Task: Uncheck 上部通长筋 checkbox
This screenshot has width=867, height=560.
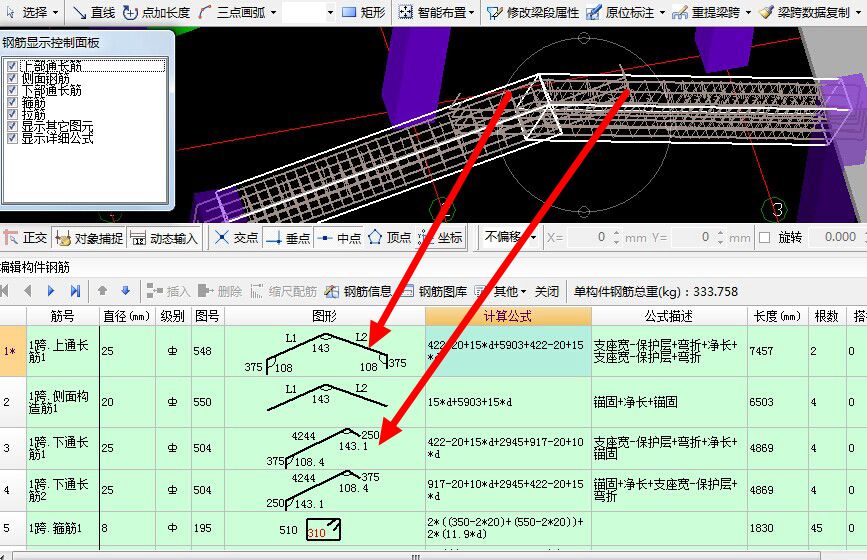Action: coord(12,66)
